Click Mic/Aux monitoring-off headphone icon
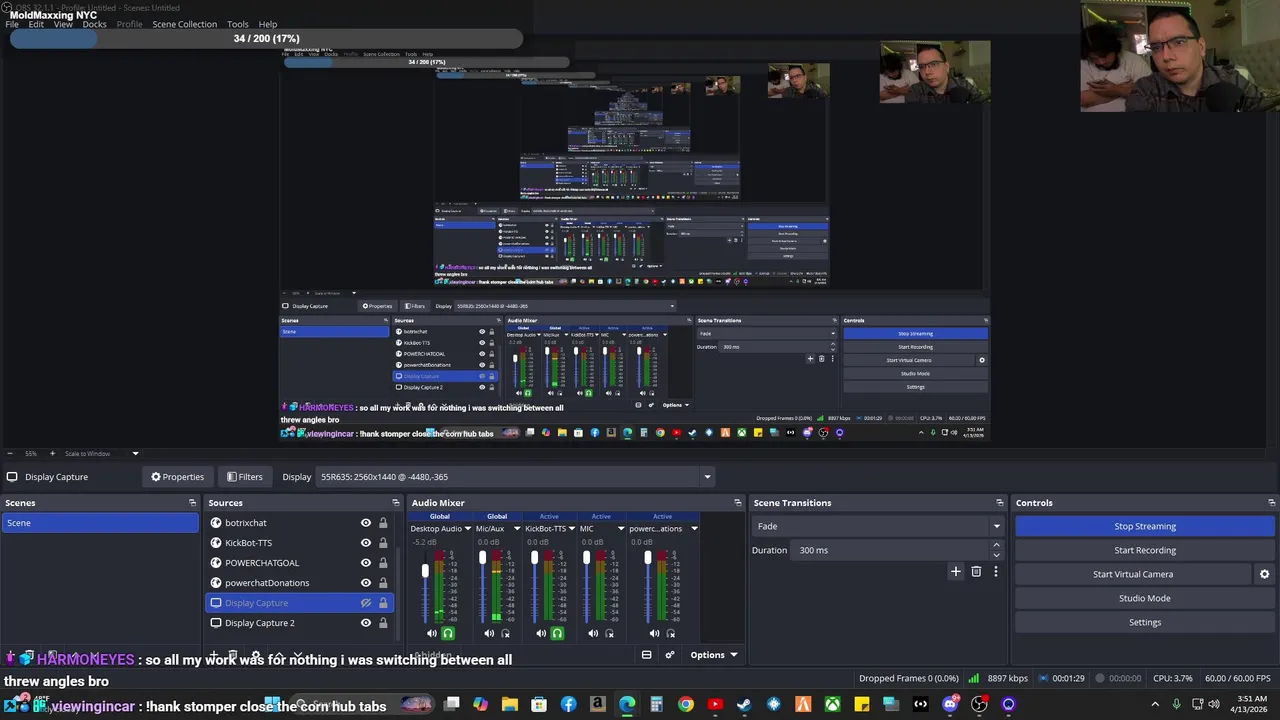 coord(505,633)
